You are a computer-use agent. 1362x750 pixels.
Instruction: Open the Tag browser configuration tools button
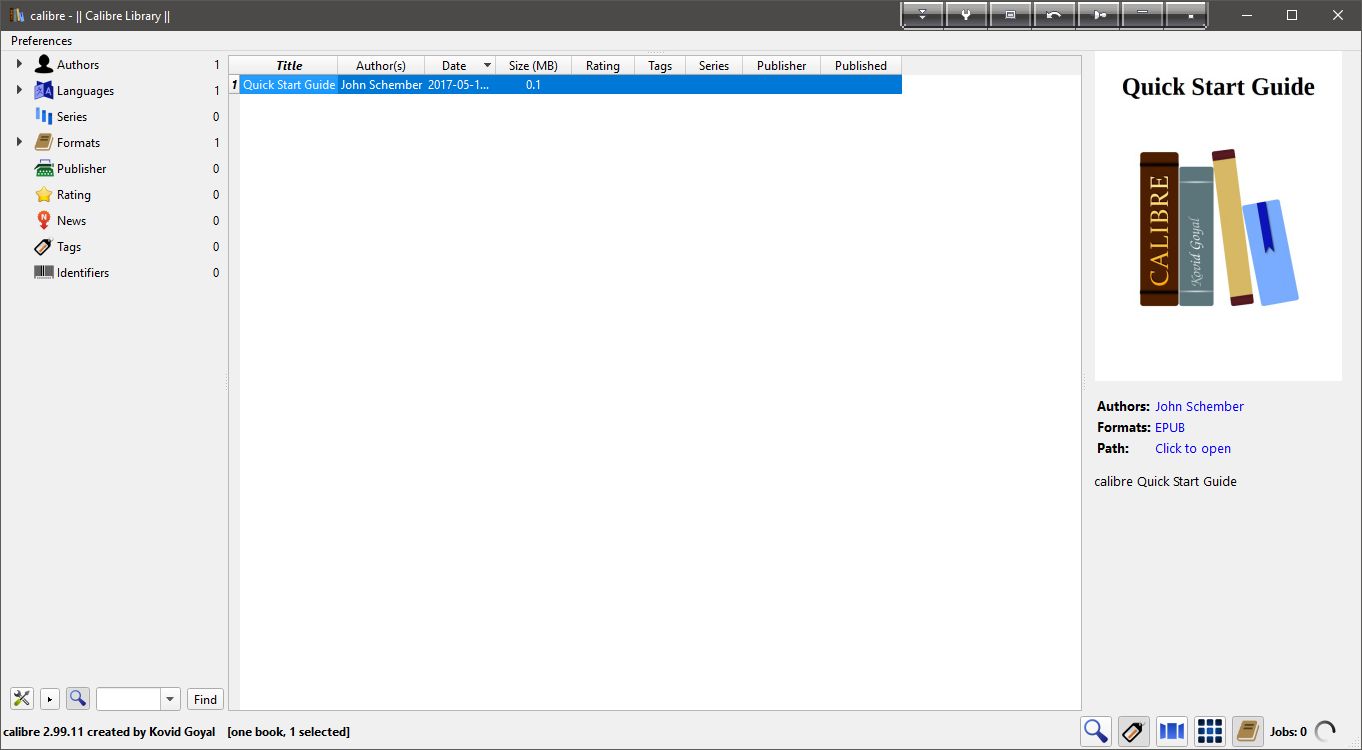[x=22, y=699]
